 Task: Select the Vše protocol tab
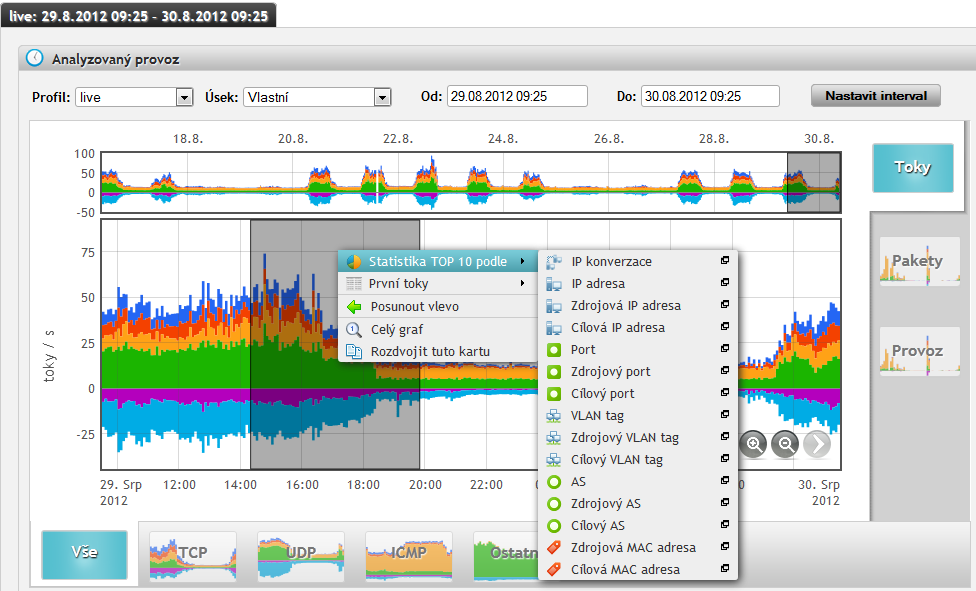click(85, 554)
